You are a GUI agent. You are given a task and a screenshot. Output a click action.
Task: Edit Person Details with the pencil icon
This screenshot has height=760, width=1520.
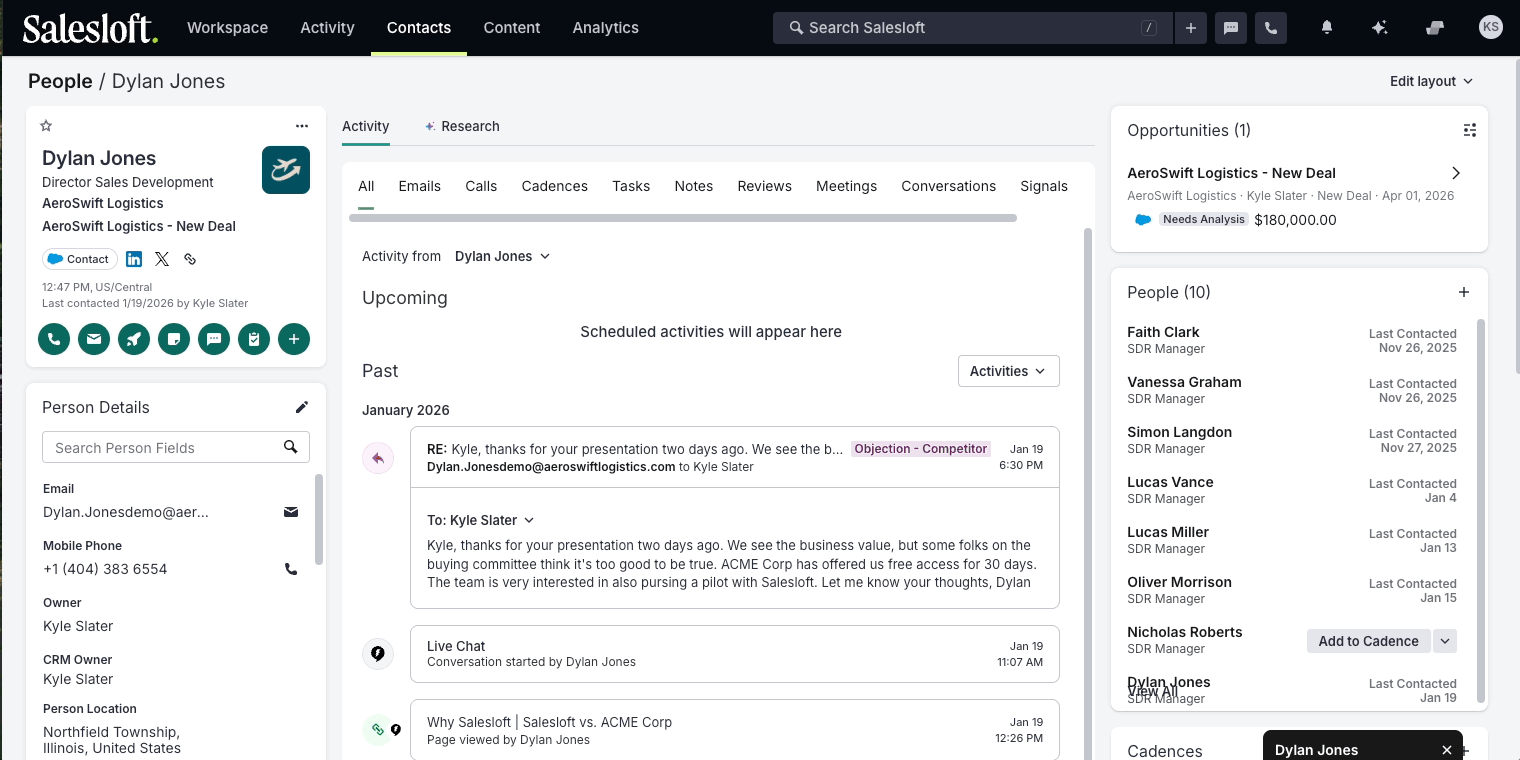pos(302,407)
